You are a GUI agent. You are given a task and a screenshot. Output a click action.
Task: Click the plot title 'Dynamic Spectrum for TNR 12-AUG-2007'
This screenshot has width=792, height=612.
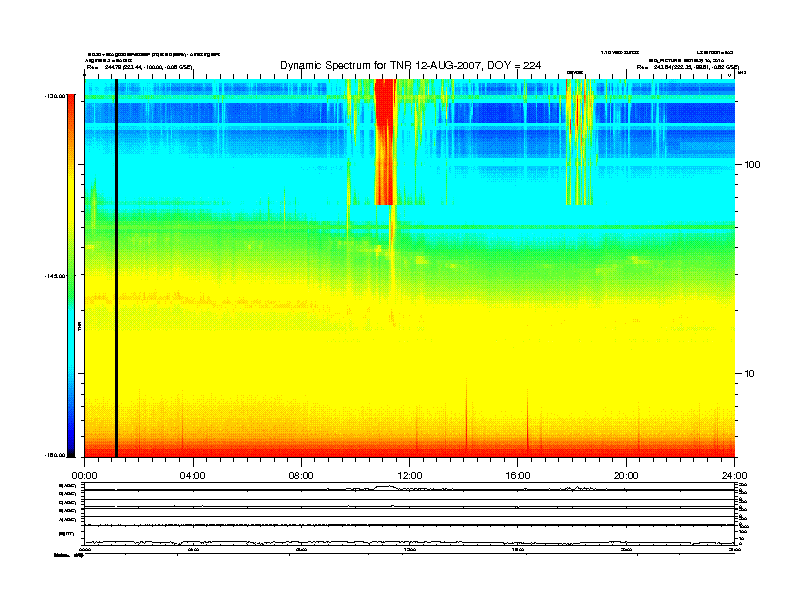410,65
